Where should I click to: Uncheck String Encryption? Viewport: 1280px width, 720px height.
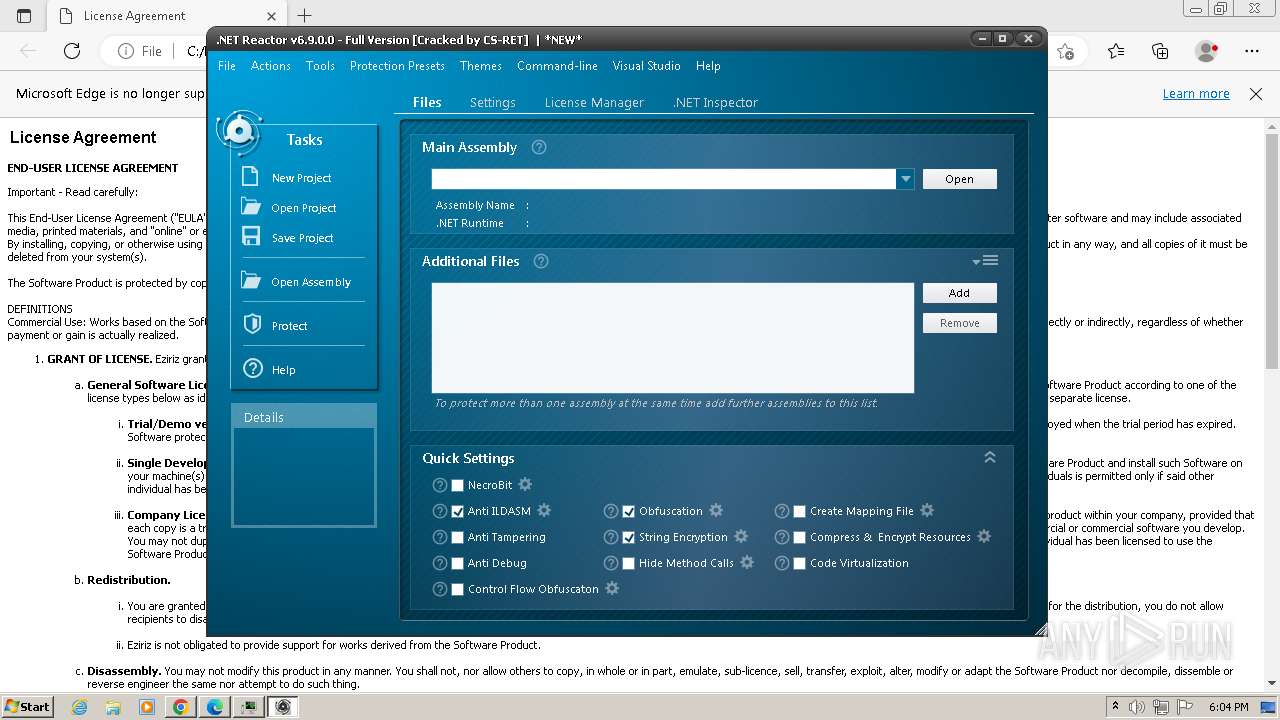click(x=628, y=537)
